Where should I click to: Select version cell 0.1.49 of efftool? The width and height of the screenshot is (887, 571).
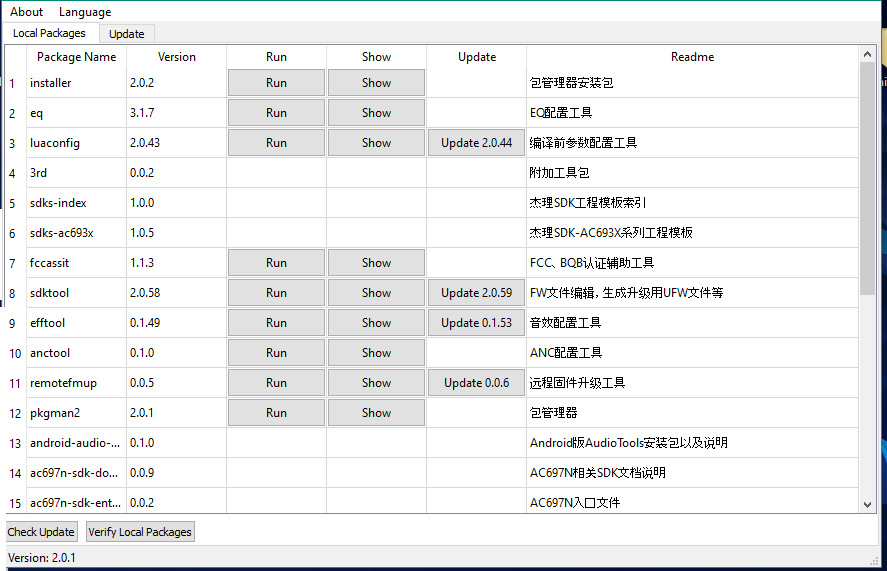(x=176, y=323)
